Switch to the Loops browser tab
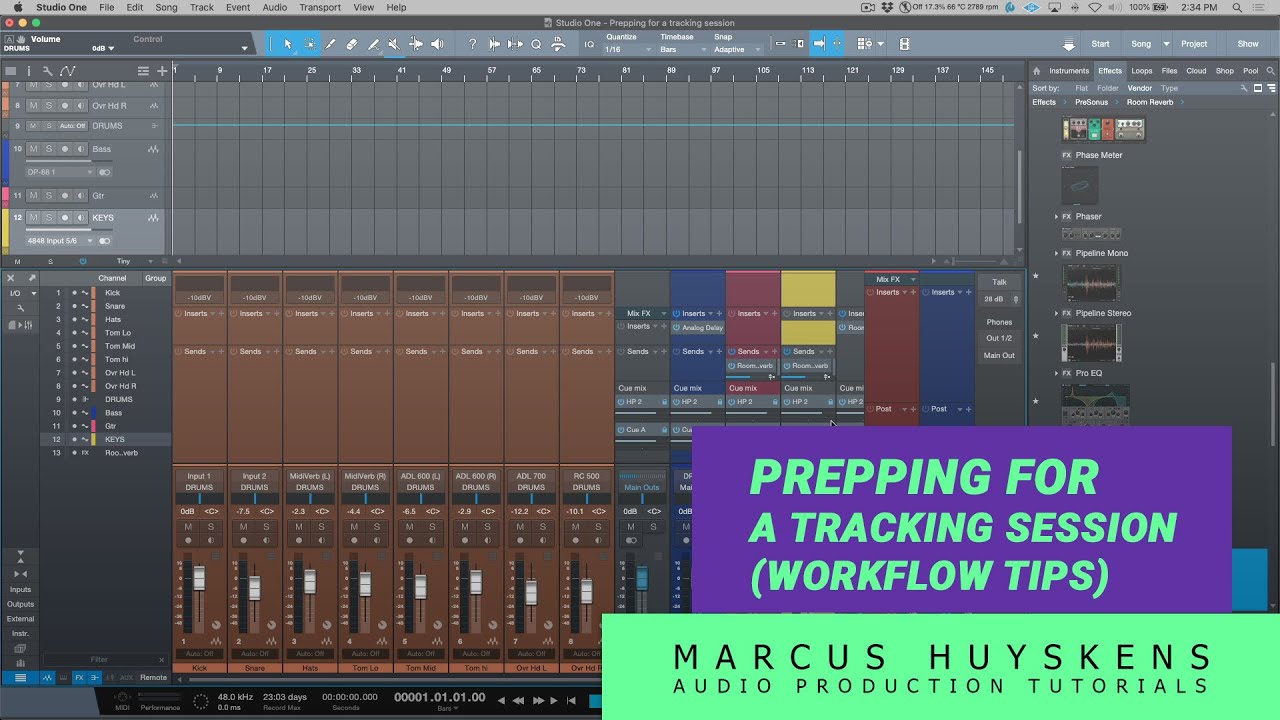 tap(1142, 71)
